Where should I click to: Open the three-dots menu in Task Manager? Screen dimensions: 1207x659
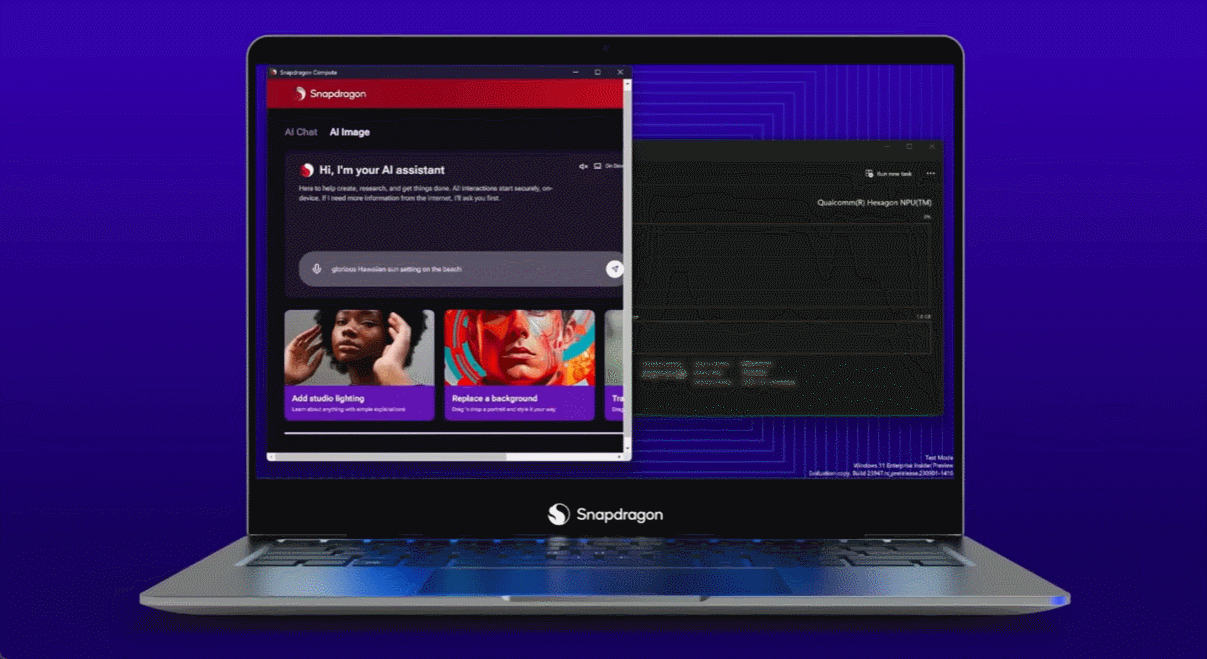click(x=930, y=174)
